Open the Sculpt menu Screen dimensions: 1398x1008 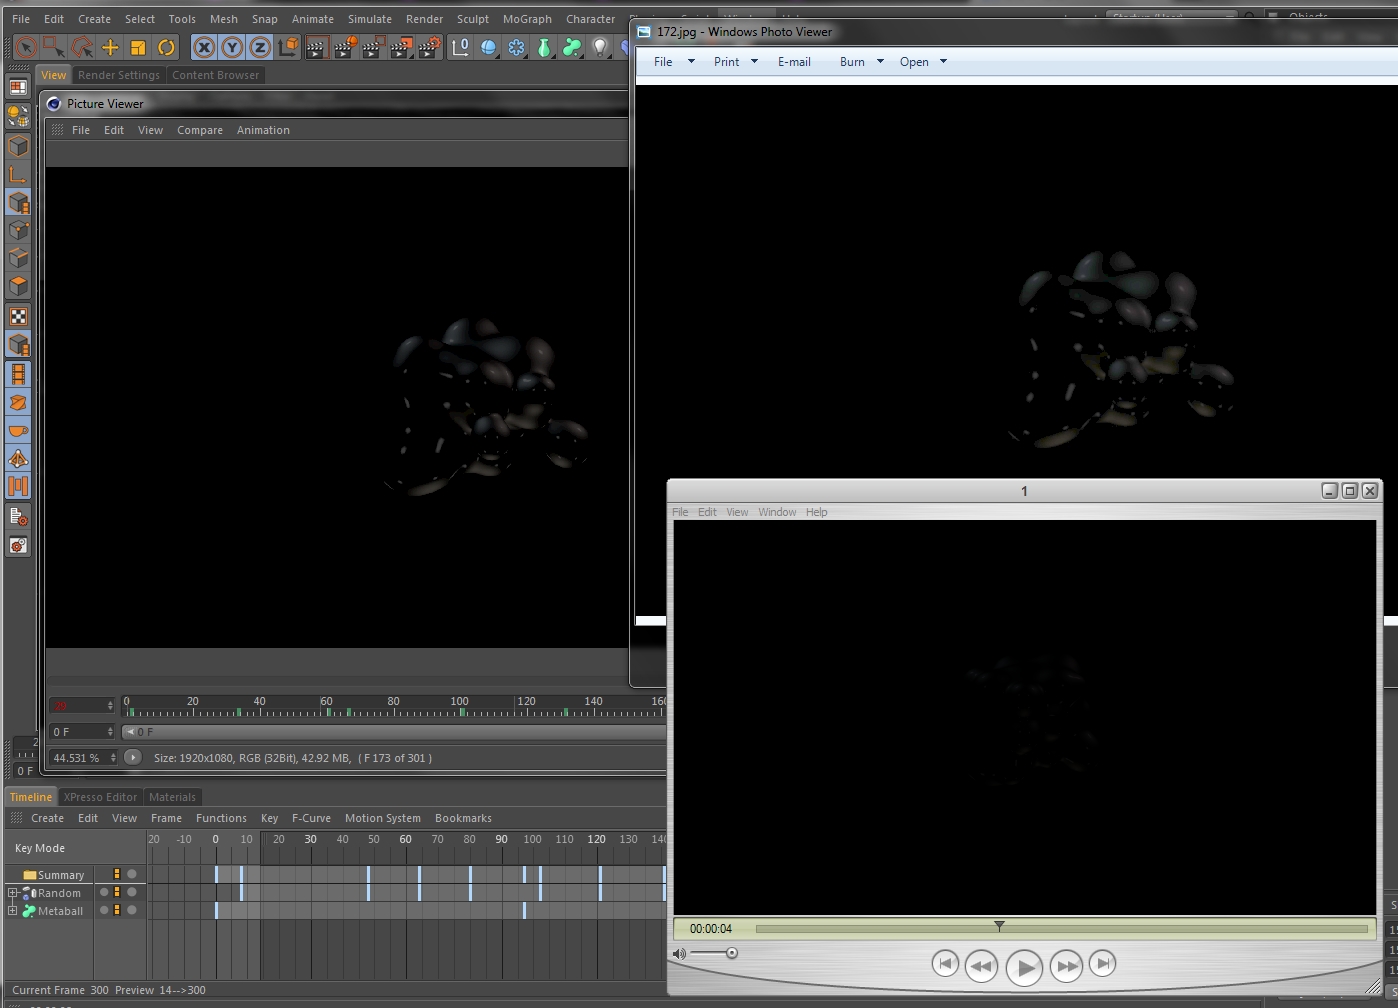coord(473,19)
